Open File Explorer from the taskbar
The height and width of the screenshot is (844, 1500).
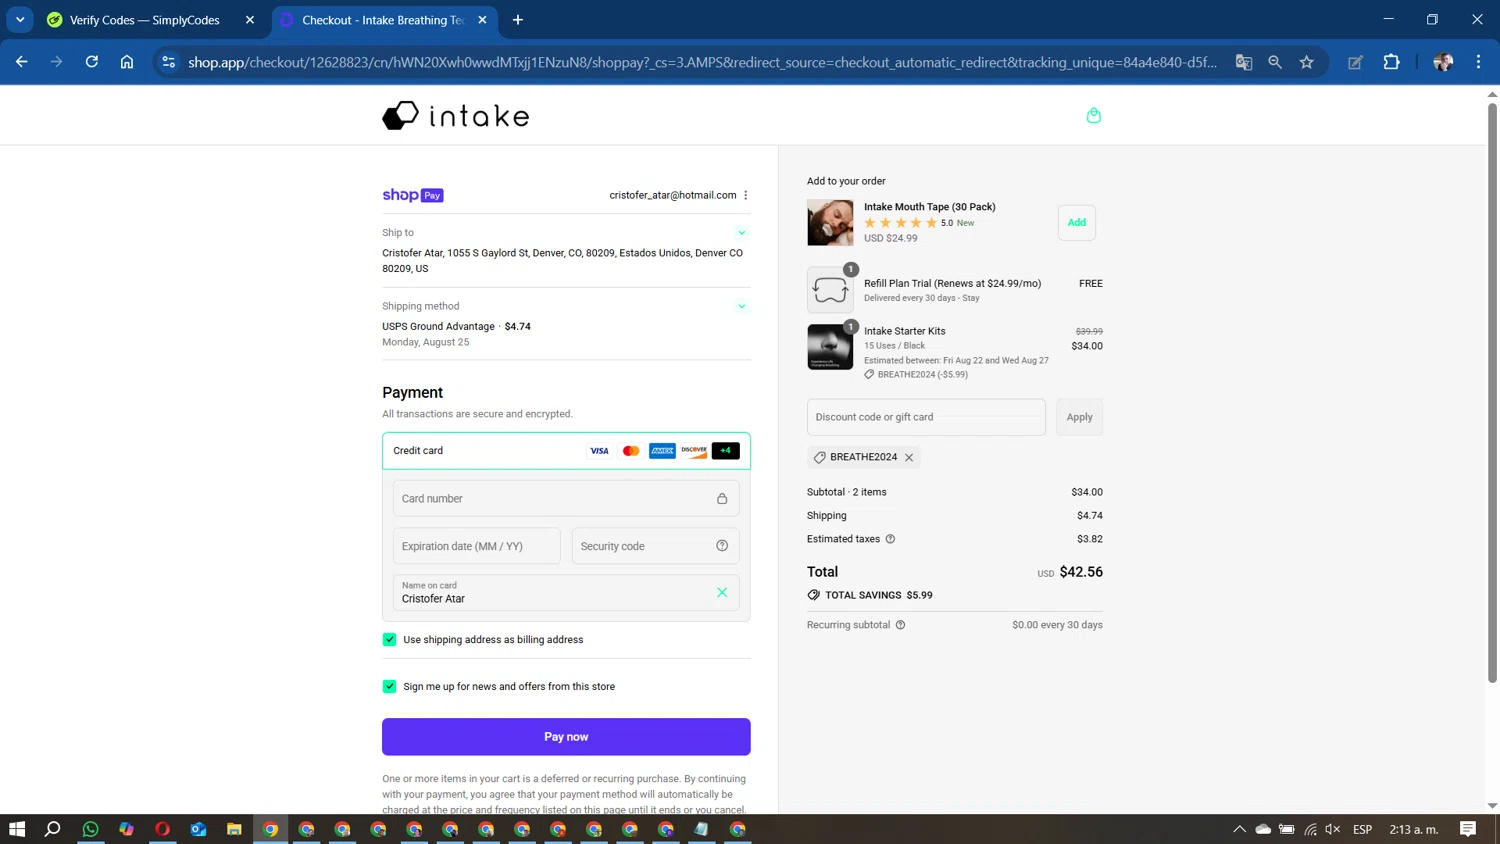click(x=234, y=829)
